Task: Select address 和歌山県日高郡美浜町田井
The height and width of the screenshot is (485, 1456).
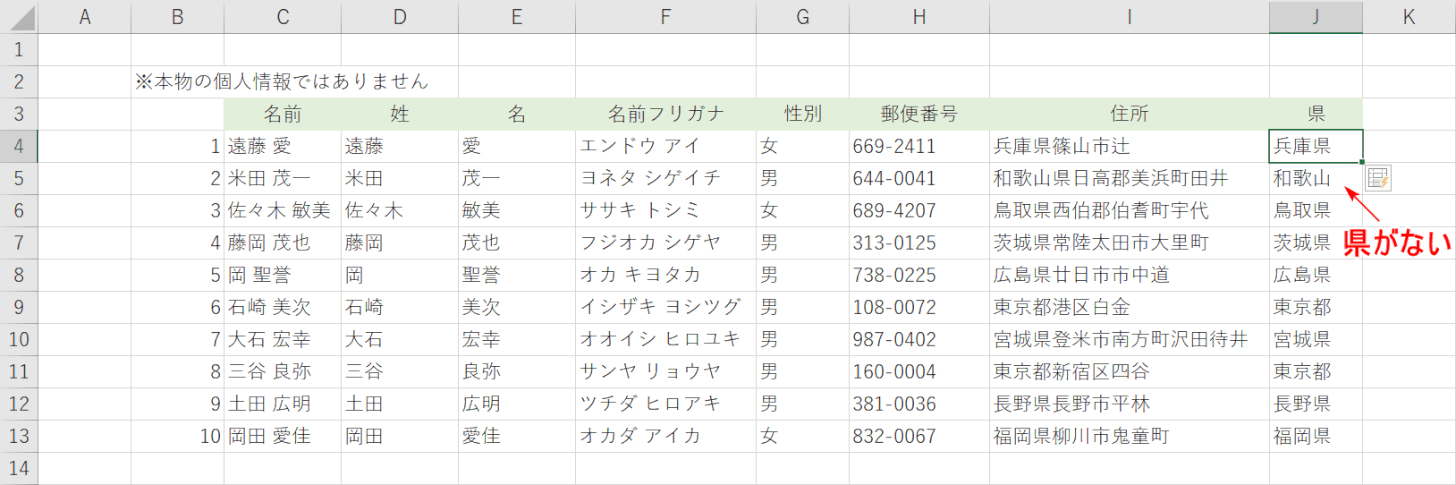Action: coord(1129,179)
